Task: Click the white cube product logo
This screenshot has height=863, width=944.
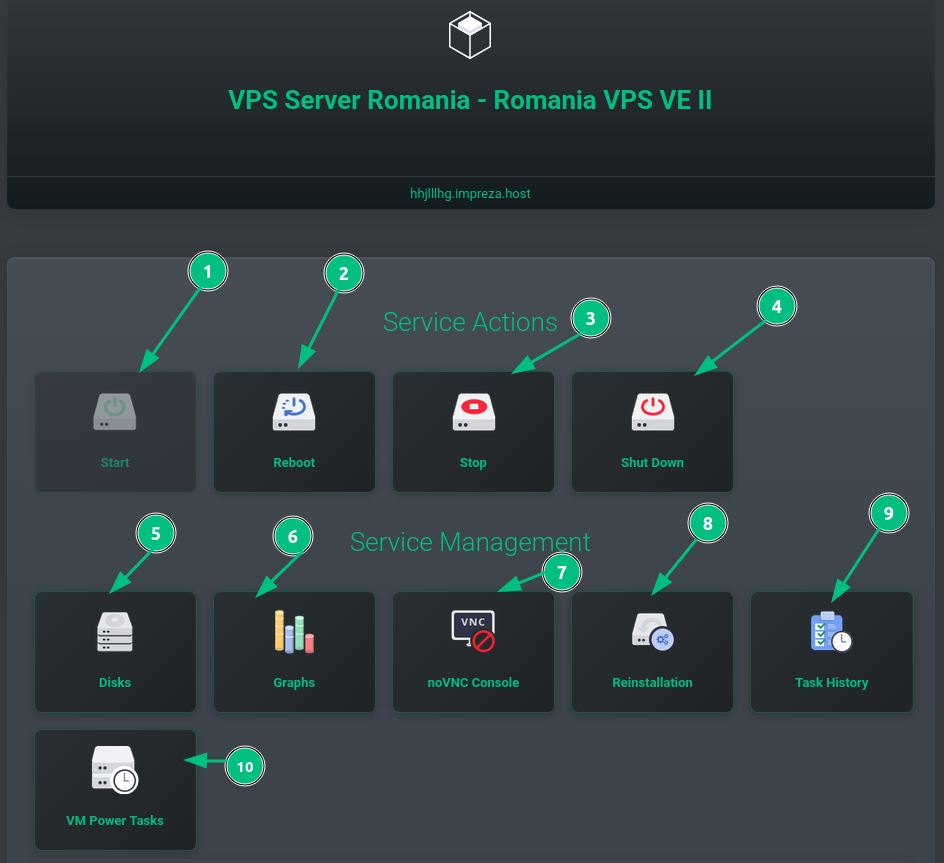Action: [470, 35]
